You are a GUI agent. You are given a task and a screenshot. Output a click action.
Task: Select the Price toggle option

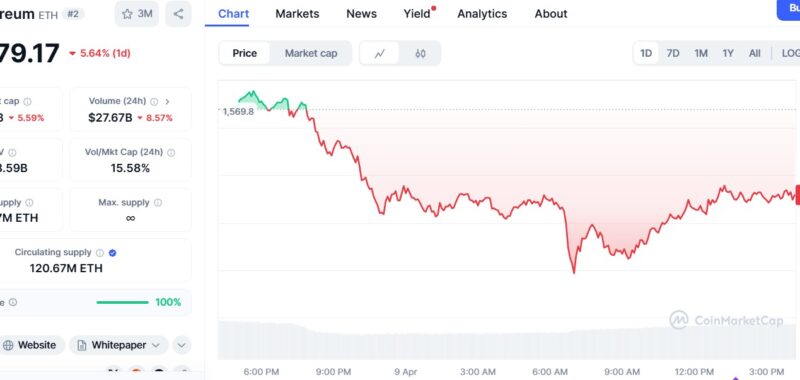coord(244,54)
